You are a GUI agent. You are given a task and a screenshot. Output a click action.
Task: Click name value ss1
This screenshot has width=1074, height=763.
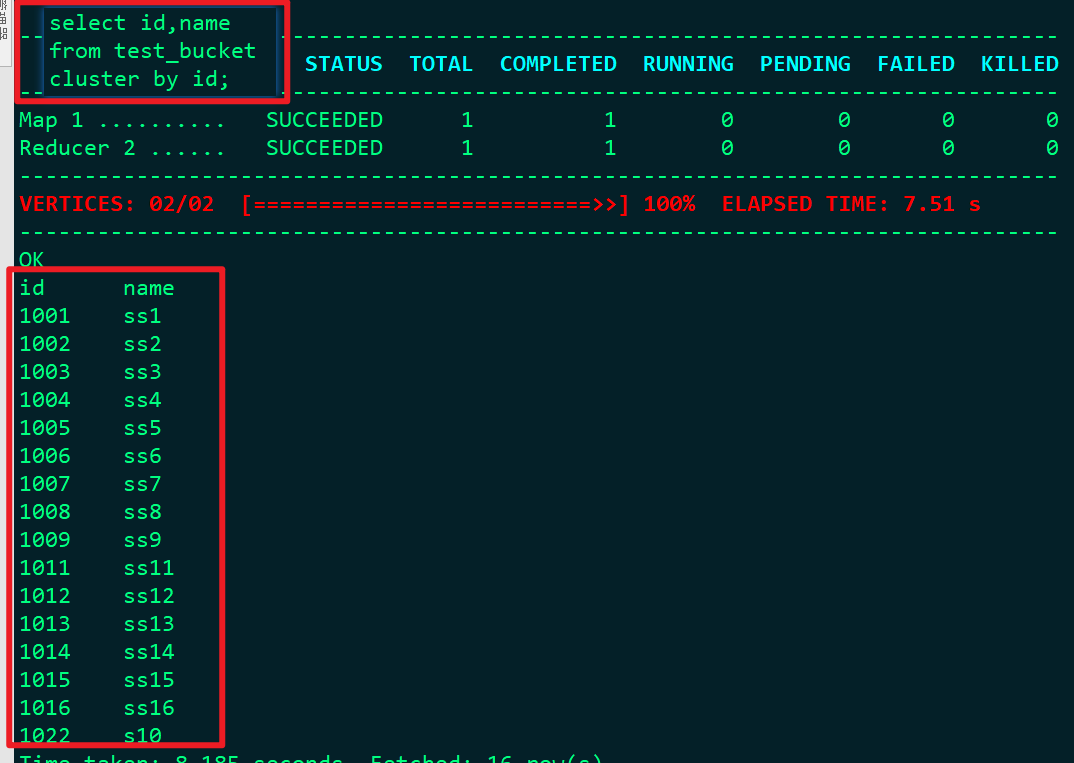(142, 316)
